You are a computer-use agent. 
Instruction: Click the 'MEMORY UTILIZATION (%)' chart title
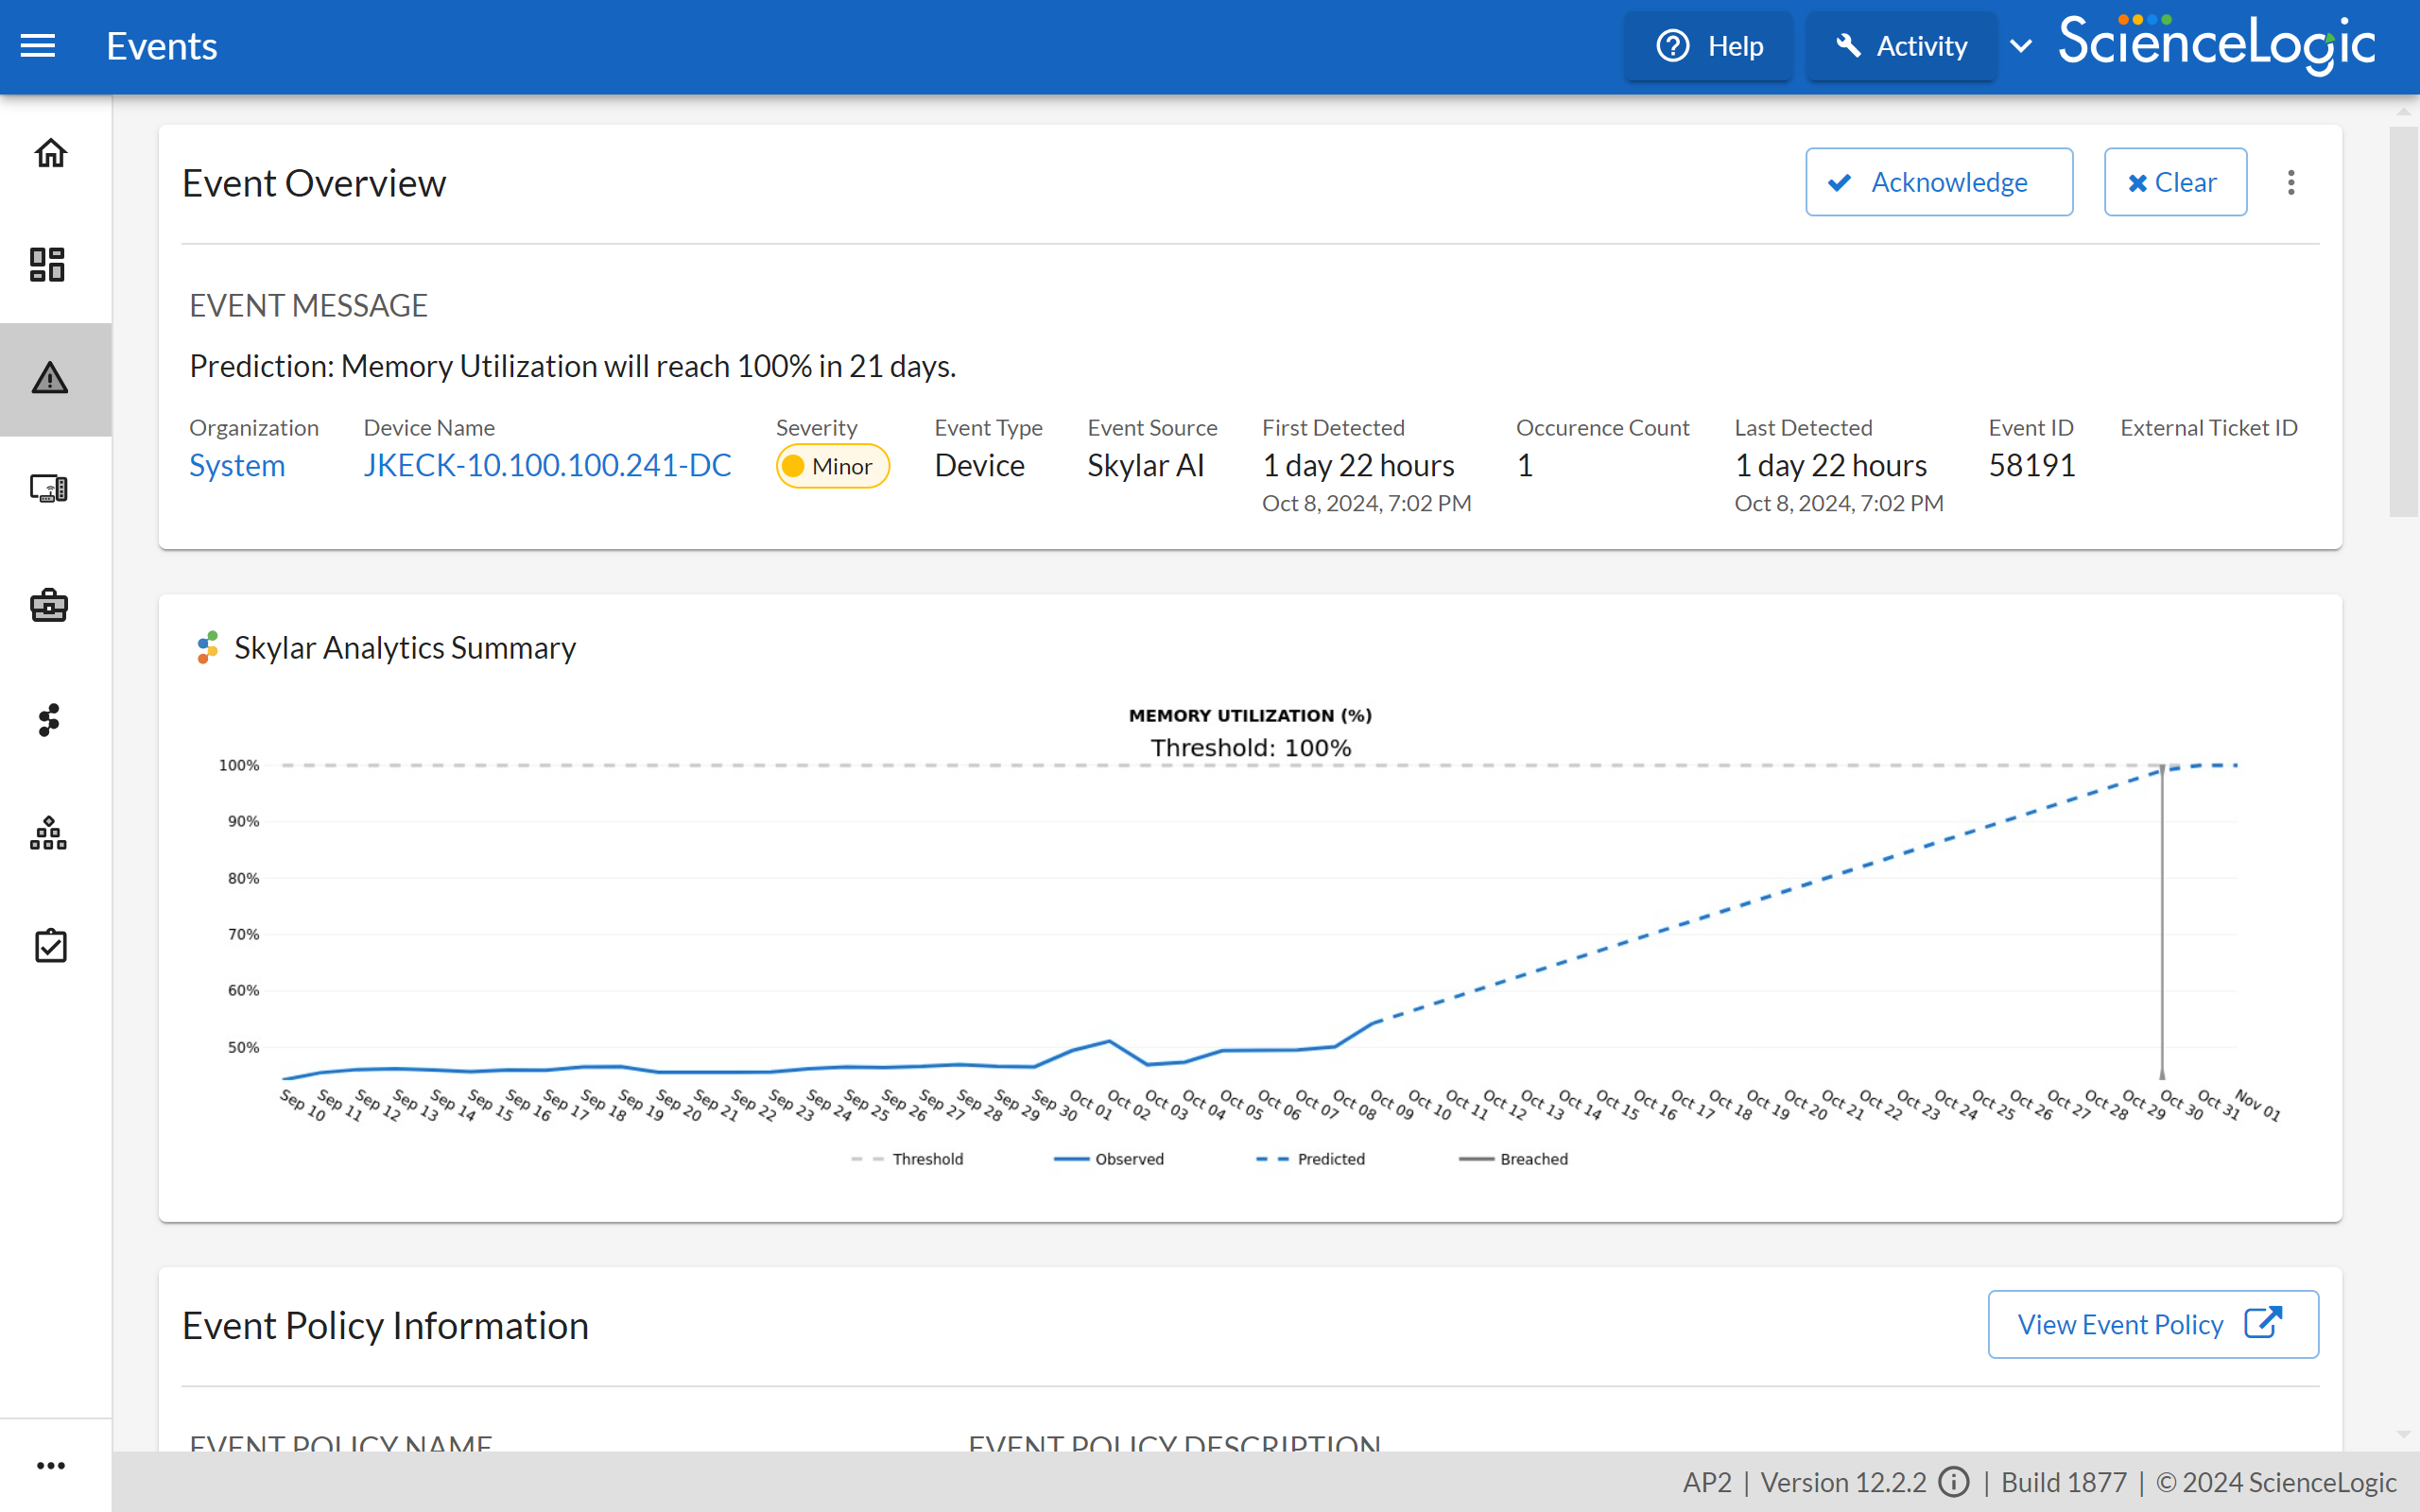tap(1250, 715)
